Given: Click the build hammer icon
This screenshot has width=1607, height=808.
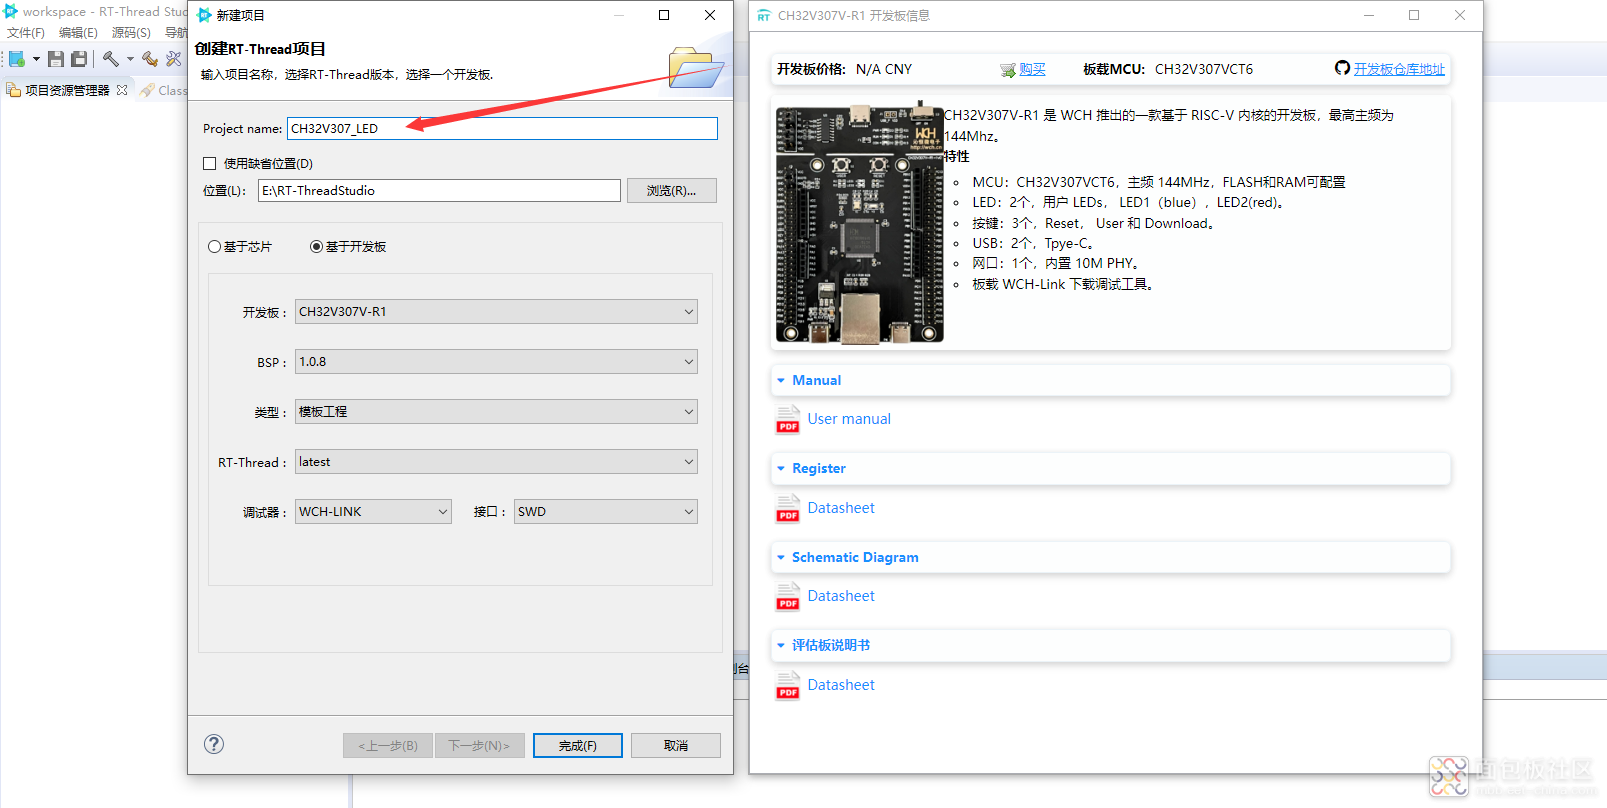Looking at the screenshot, I should (x=110, y=59).
